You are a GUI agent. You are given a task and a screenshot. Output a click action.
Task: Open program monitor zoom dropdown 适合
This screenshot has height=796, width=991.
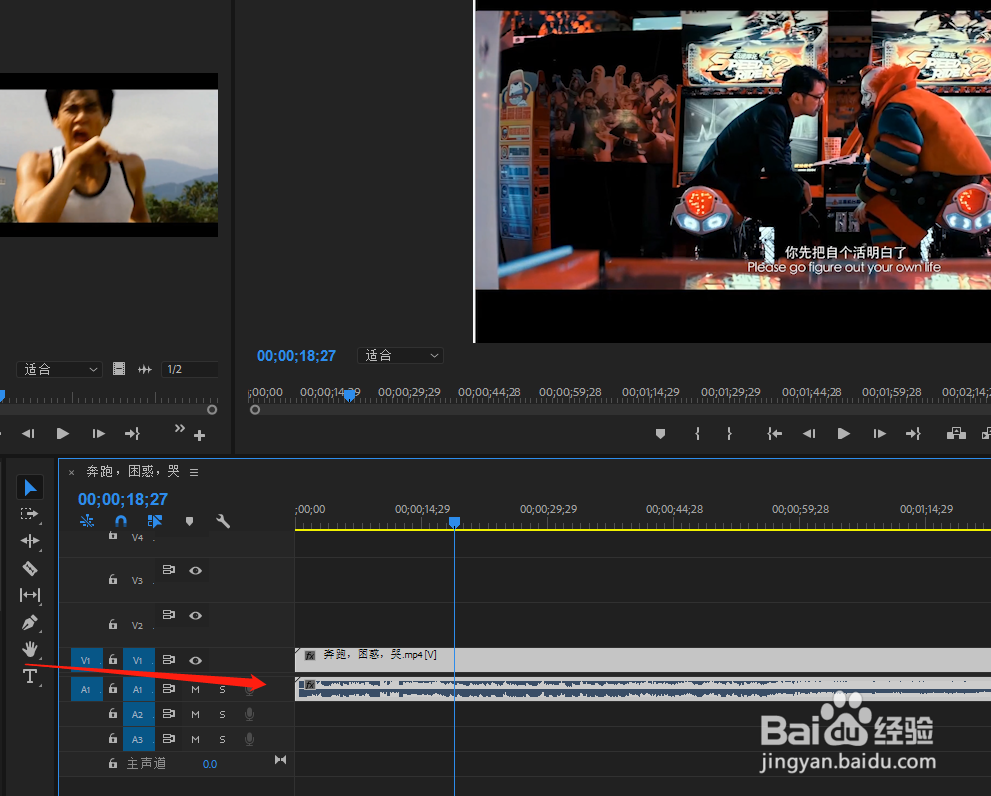pyautogui.click(x=401, y=355)
